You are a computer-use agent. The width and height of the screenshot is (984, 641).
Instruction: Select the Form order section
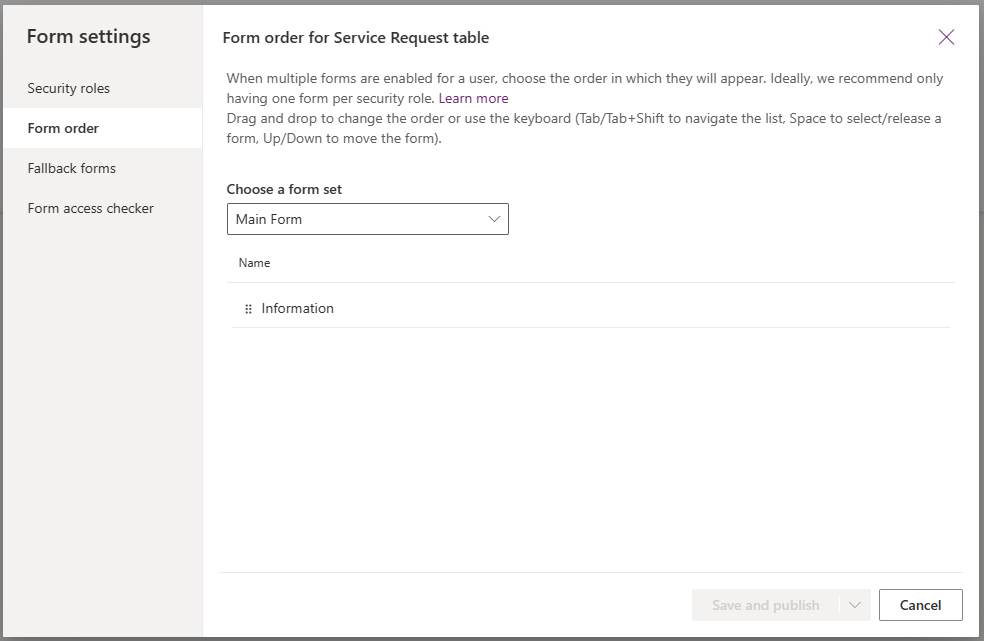tap(63, 128)
